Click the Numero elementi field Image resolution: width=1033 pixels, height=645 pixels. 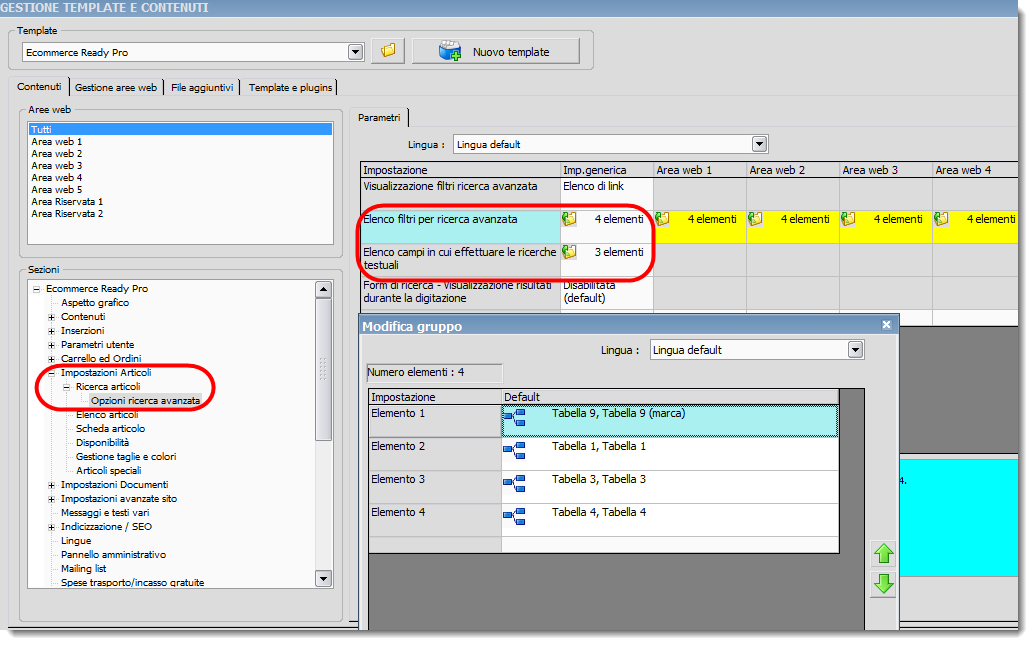point(434,372)
